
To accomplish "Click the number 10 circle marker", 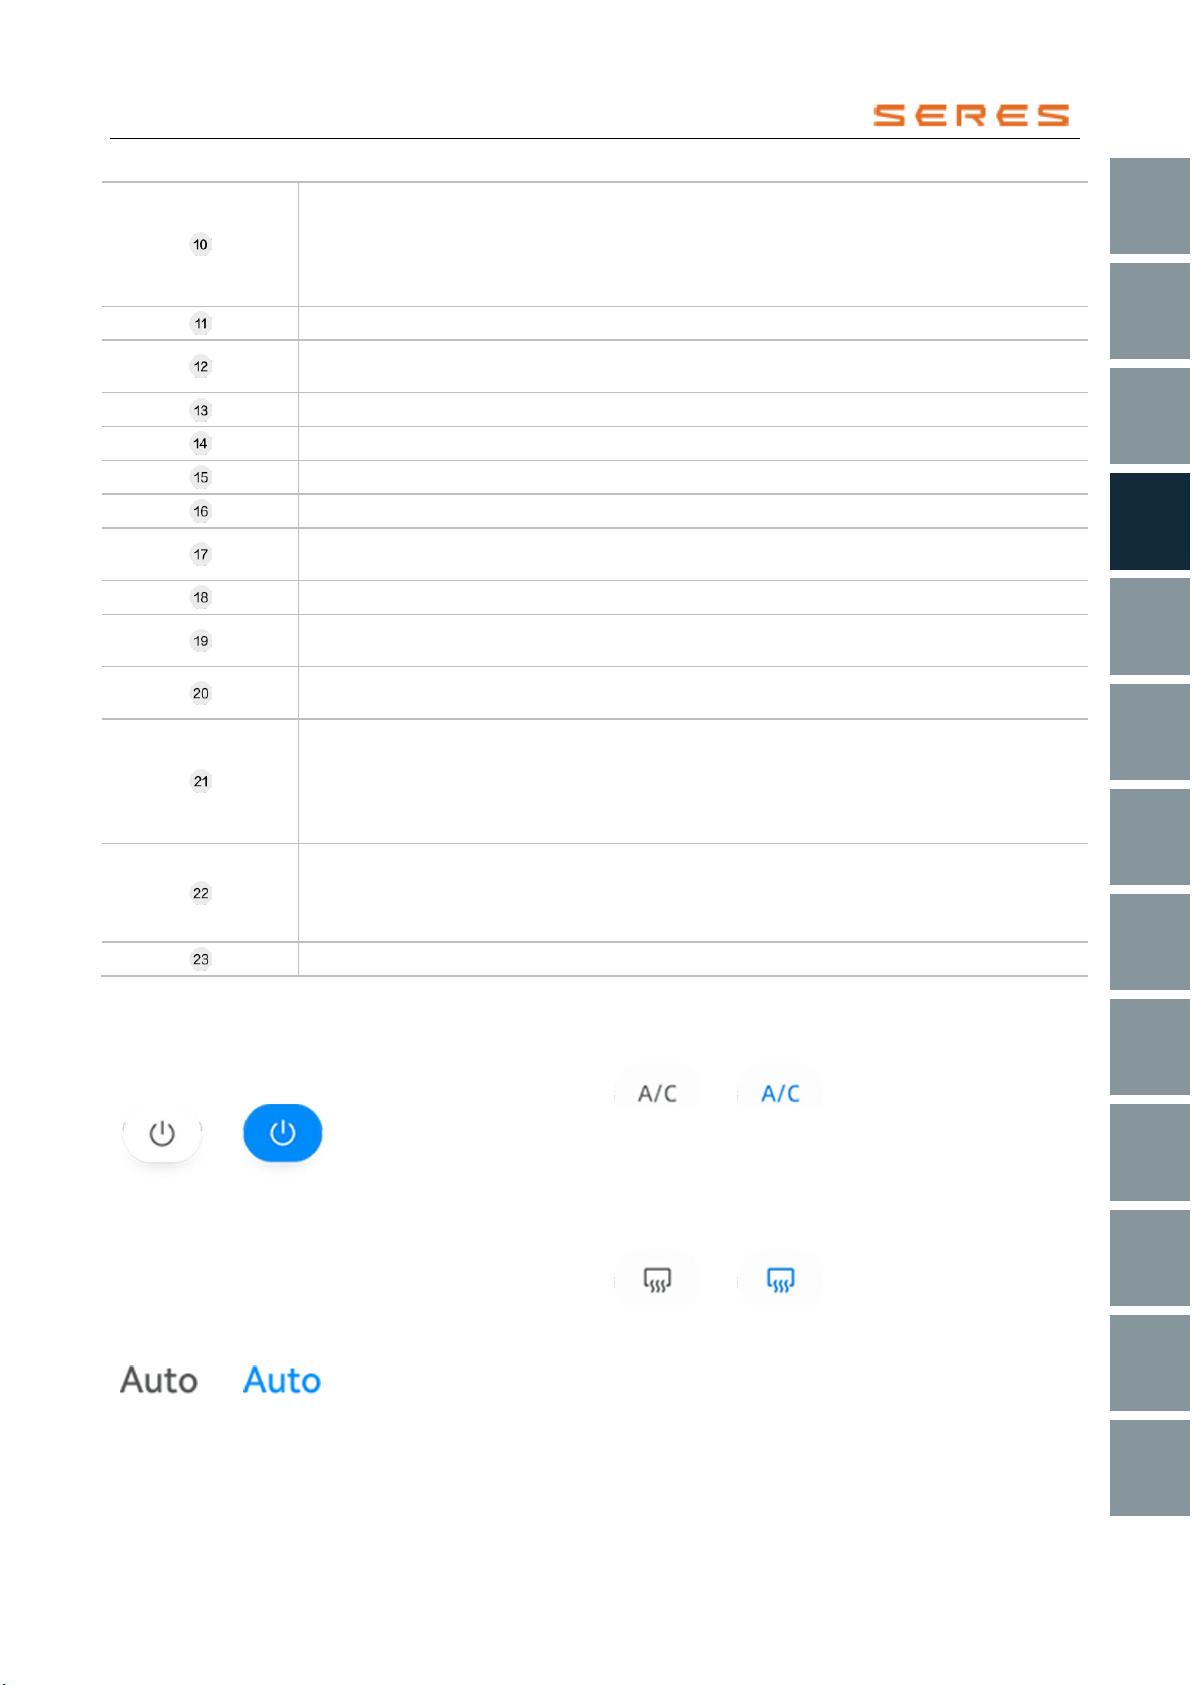I will pyautogui.click(x=201, y=244).
